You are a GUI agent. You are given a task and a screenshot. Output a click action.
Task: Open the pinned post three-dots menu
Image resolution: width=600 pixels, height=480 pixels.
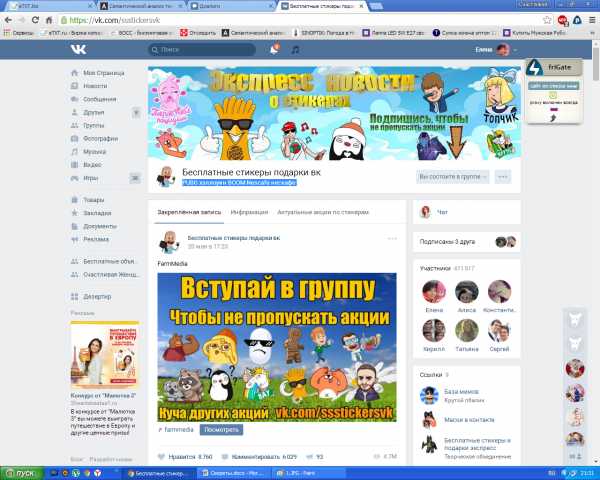(392, 238)
